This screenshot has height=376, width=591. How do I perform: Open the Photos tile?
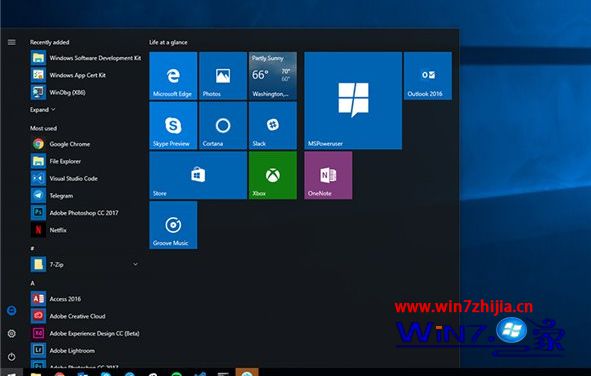click(x=223, y=76)
